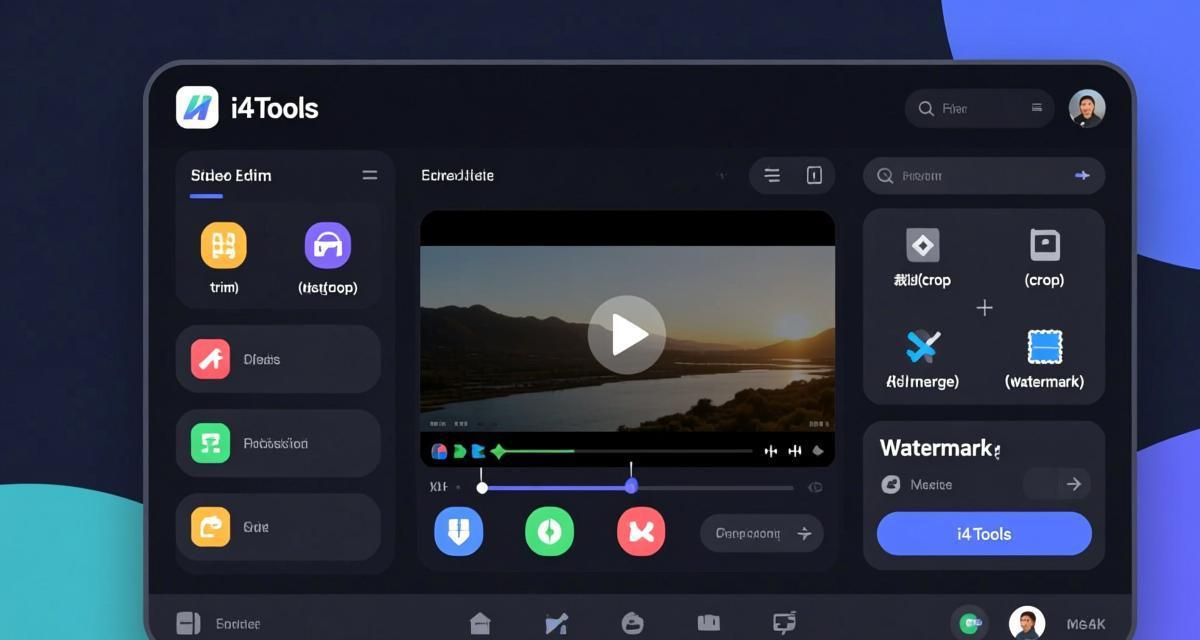Open the crop tool with diamond icon
1200x640 pixels.
point(921,245)
